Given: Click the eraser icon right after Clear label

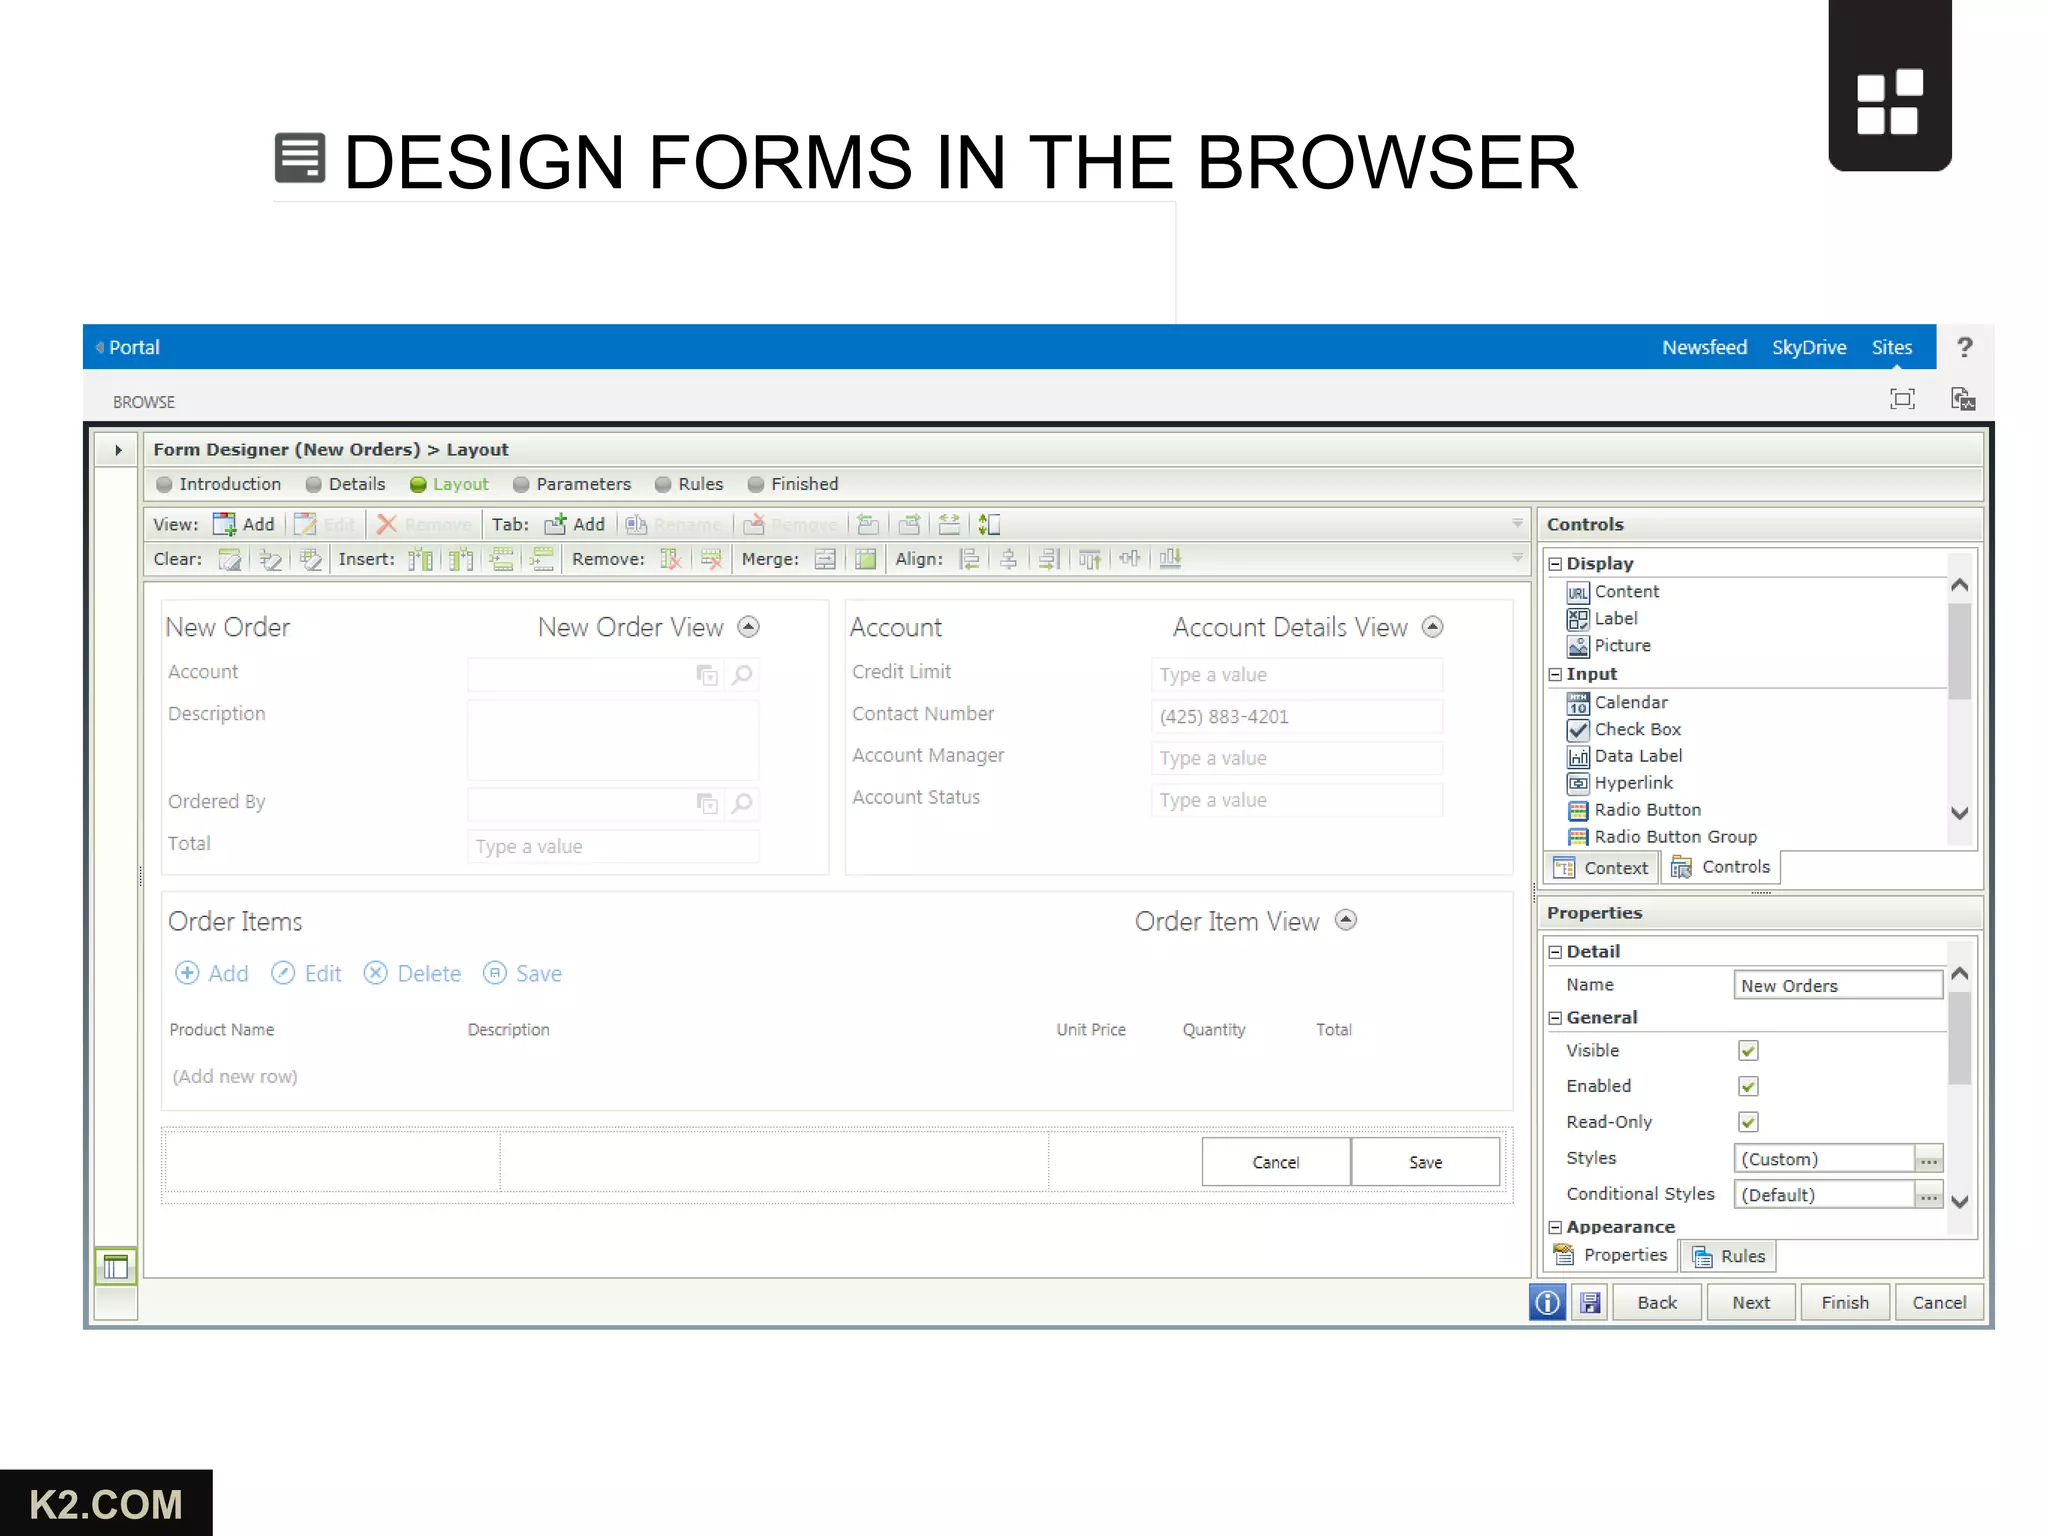Looking at the screenshot, I should pyautogui.click(x=230, y=559).
